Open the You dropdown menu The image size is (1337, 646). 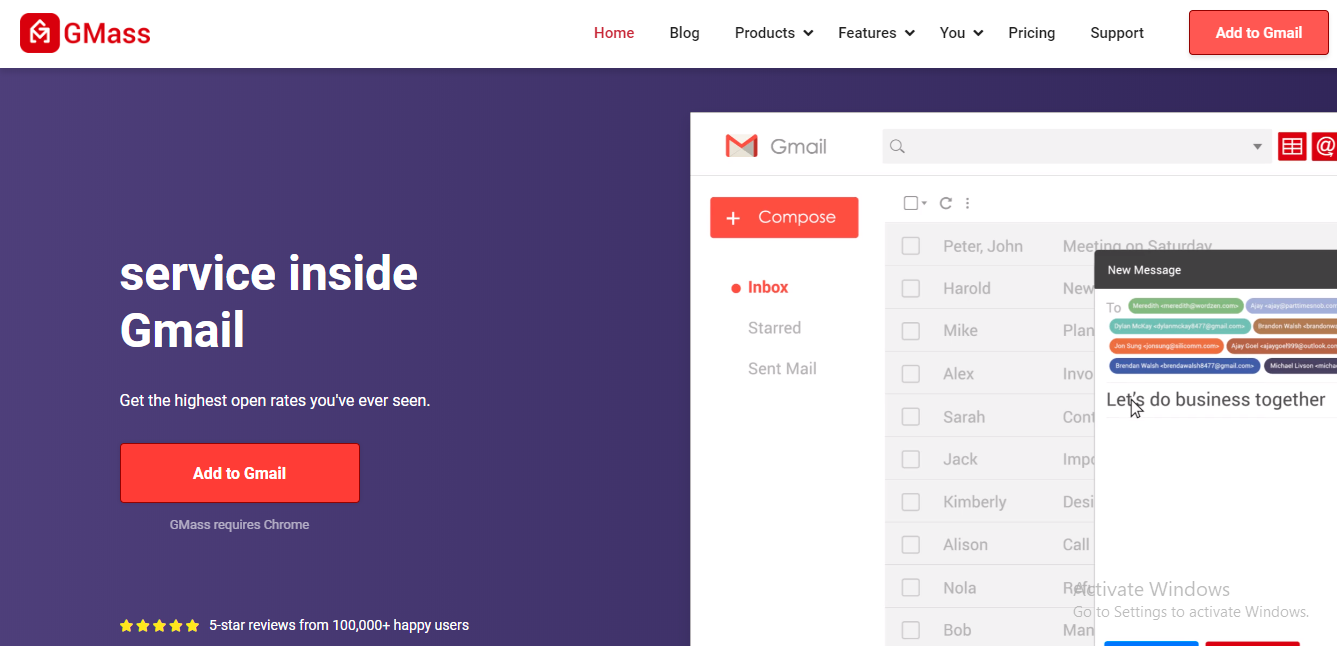coord(961,33)
